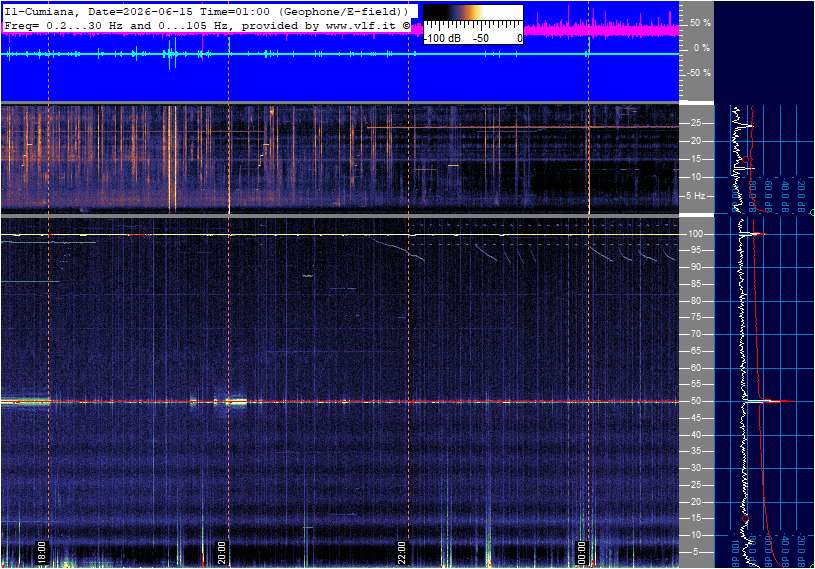Click the '20:00' time label

221,552
